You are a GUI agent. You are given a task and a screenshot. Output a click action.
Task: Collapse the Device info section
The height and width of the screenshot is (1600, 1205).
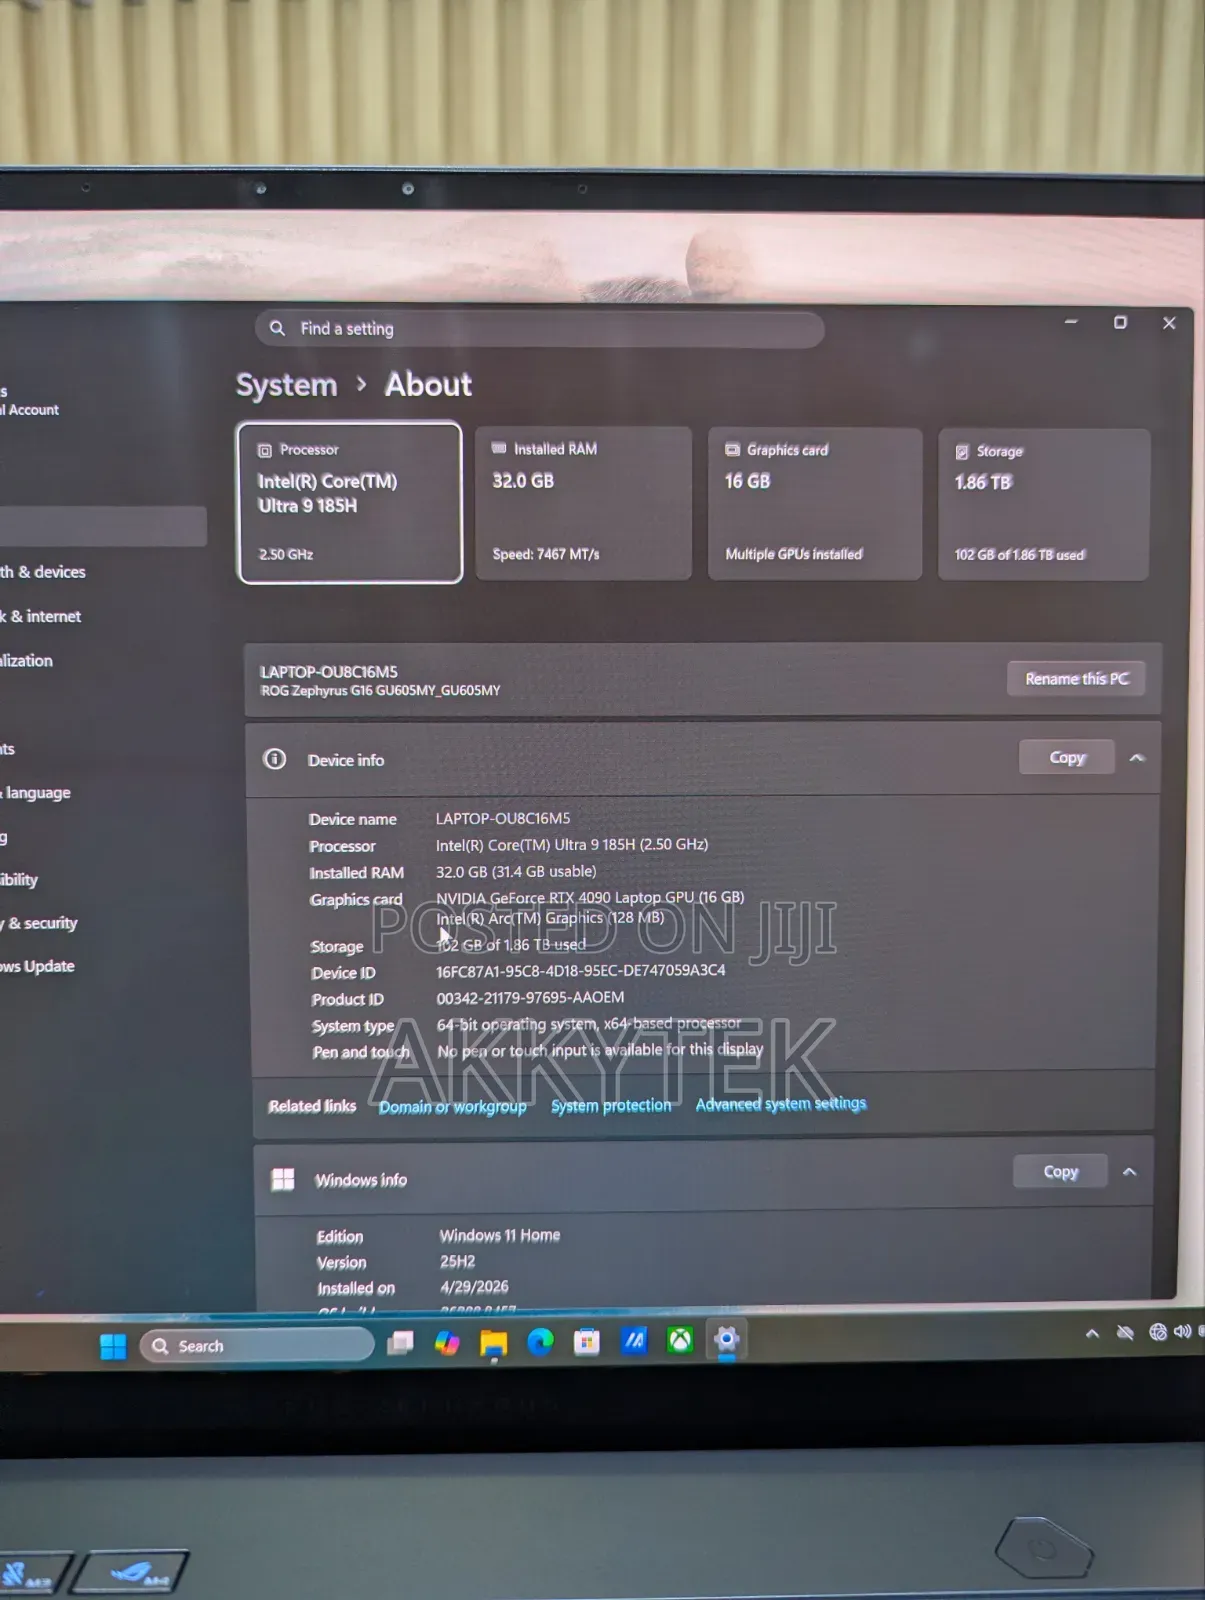click(1137, 758)
